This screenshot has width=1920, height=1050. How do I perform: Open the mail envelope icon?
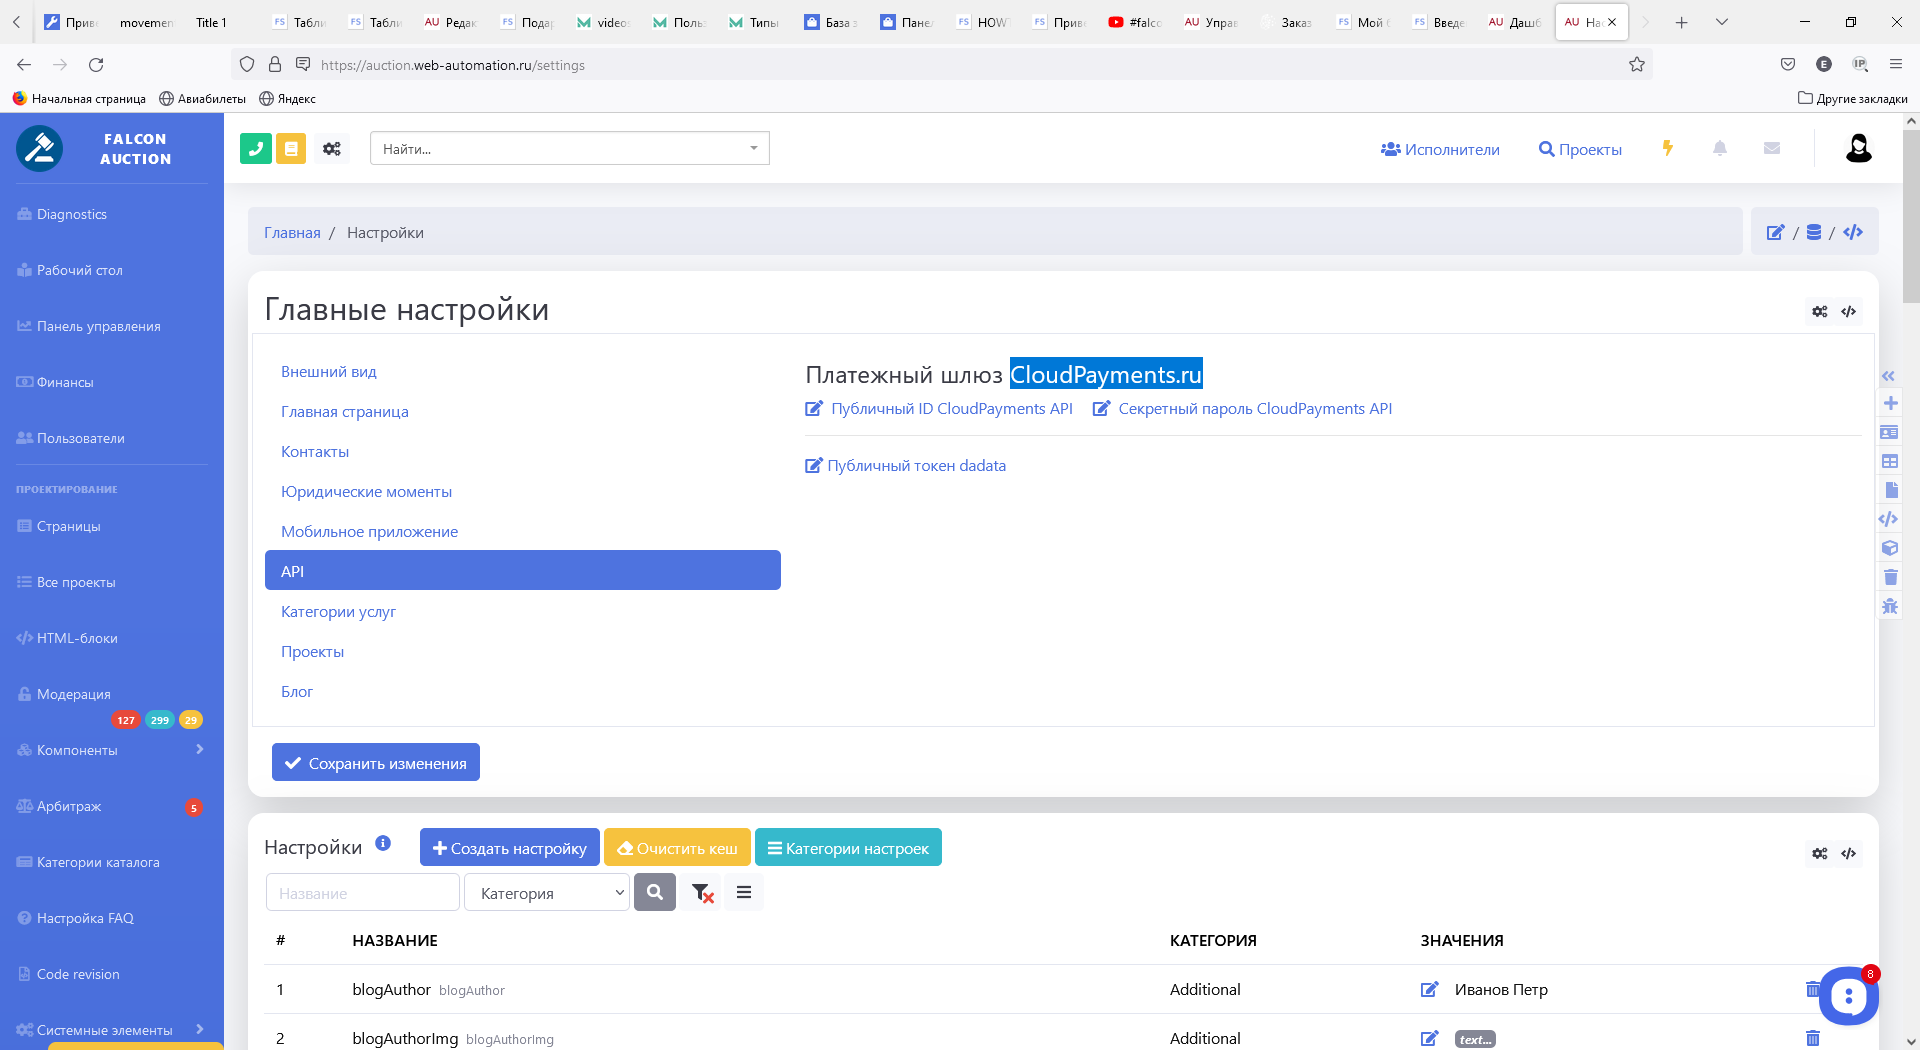1771,148
